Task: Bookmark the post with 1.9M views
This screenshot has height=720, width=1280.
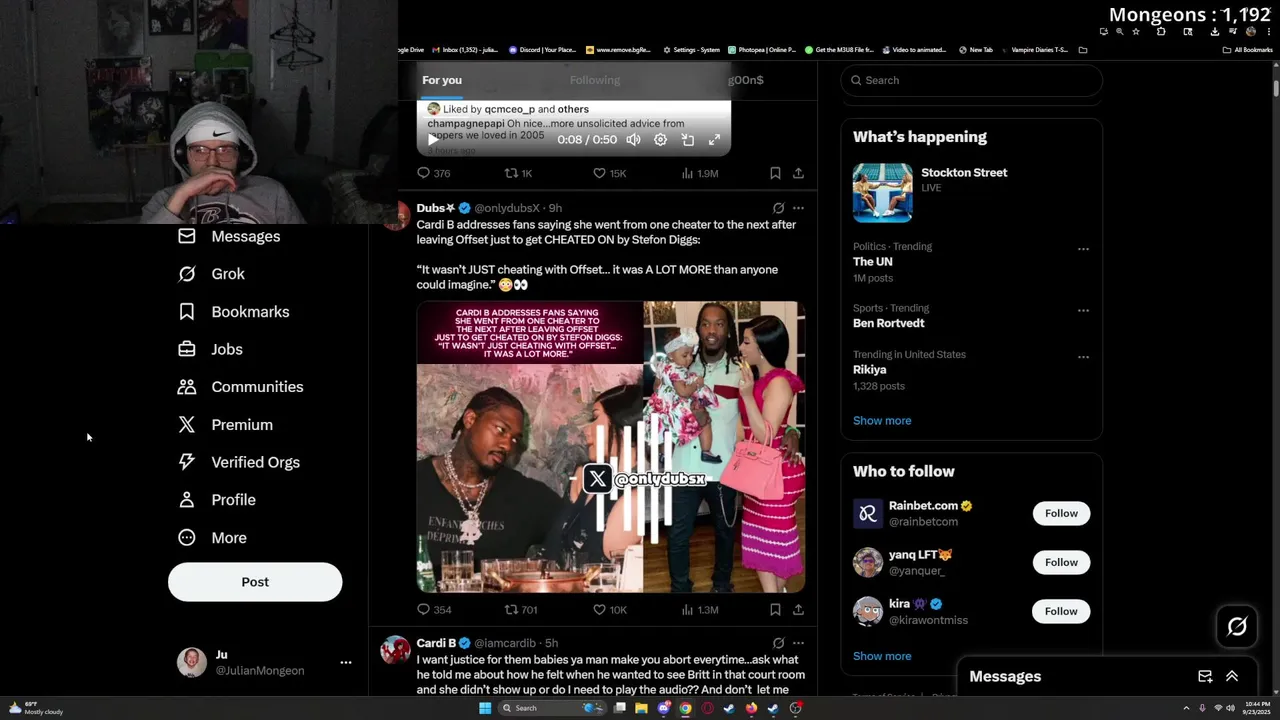Action: [775, 173]
